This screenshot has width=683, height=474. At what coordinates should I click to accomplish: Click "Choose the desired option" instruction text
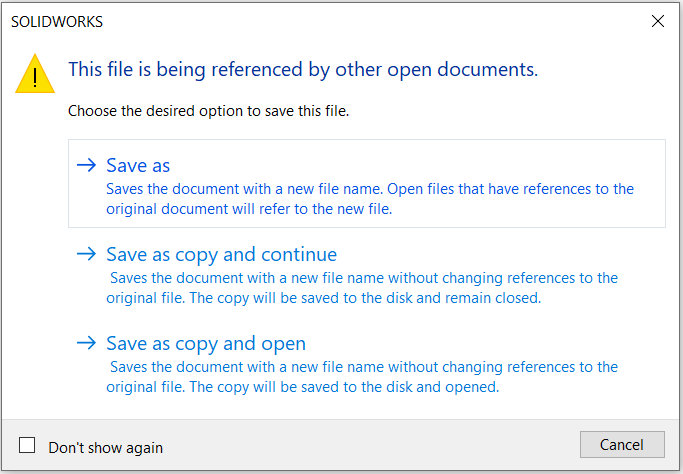(x=208, y=111)
